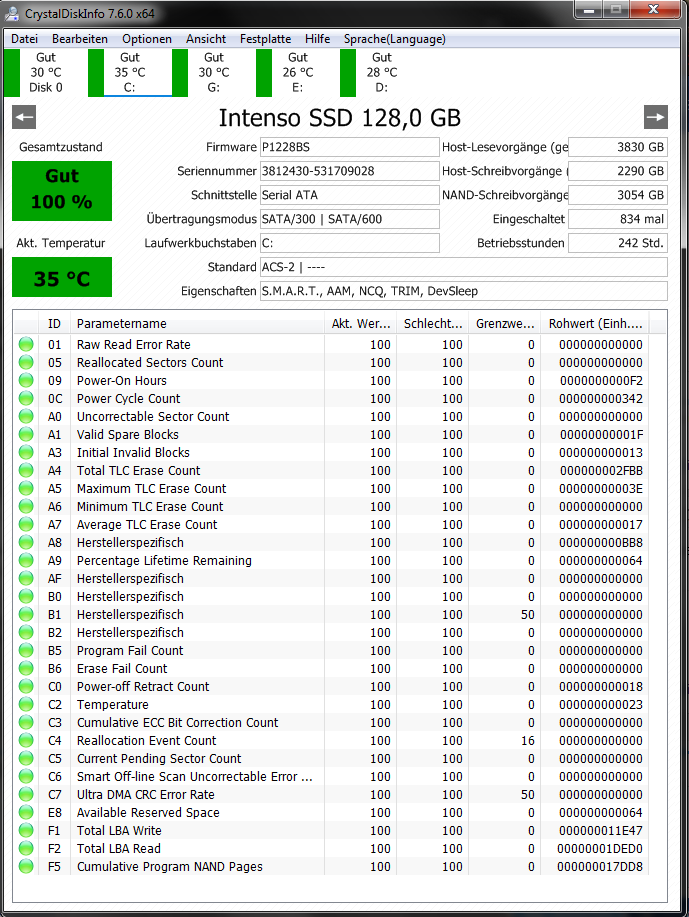Click the Gut 100 % health status button
689x917 pixels.
pos(62,191)
